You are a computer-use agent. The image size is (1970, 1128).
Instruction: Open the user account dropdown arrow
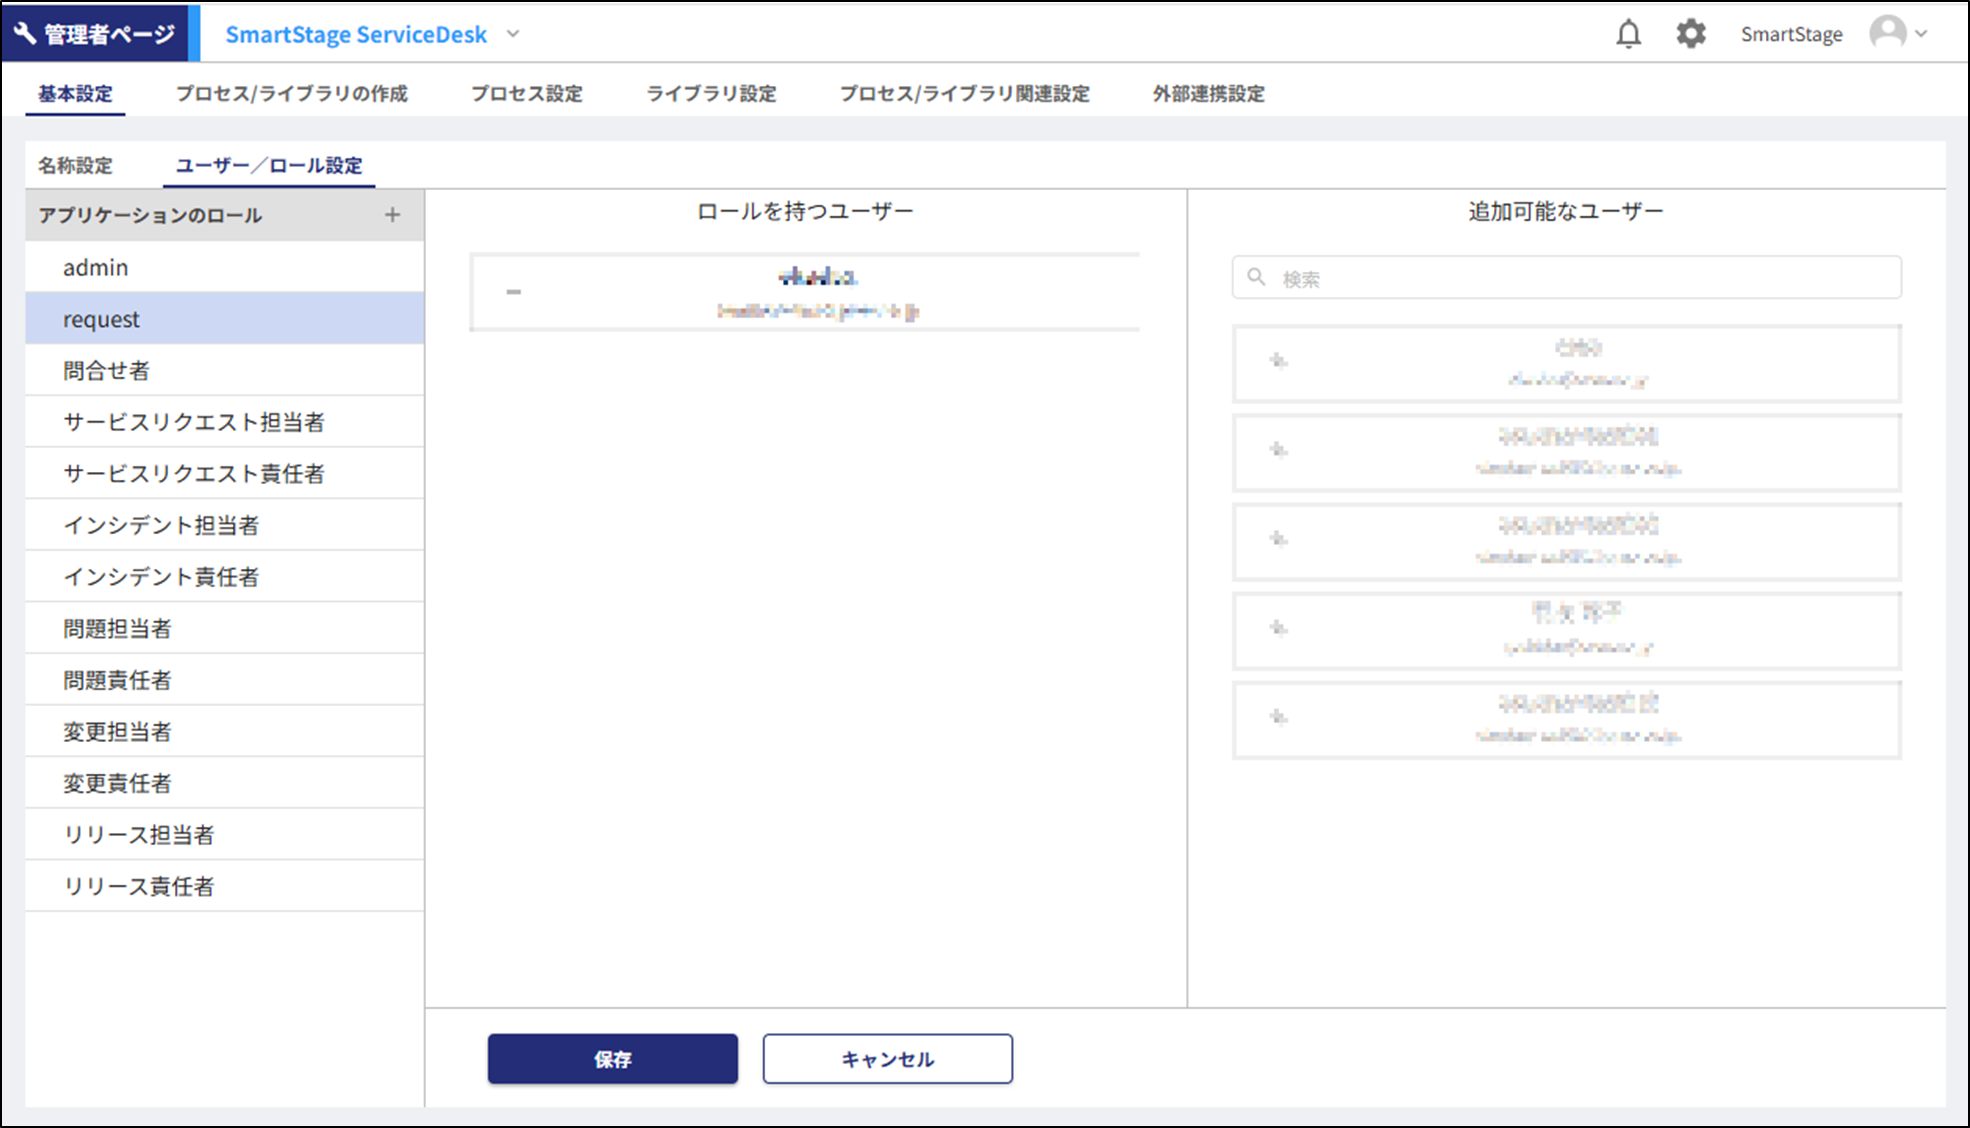1921,34
